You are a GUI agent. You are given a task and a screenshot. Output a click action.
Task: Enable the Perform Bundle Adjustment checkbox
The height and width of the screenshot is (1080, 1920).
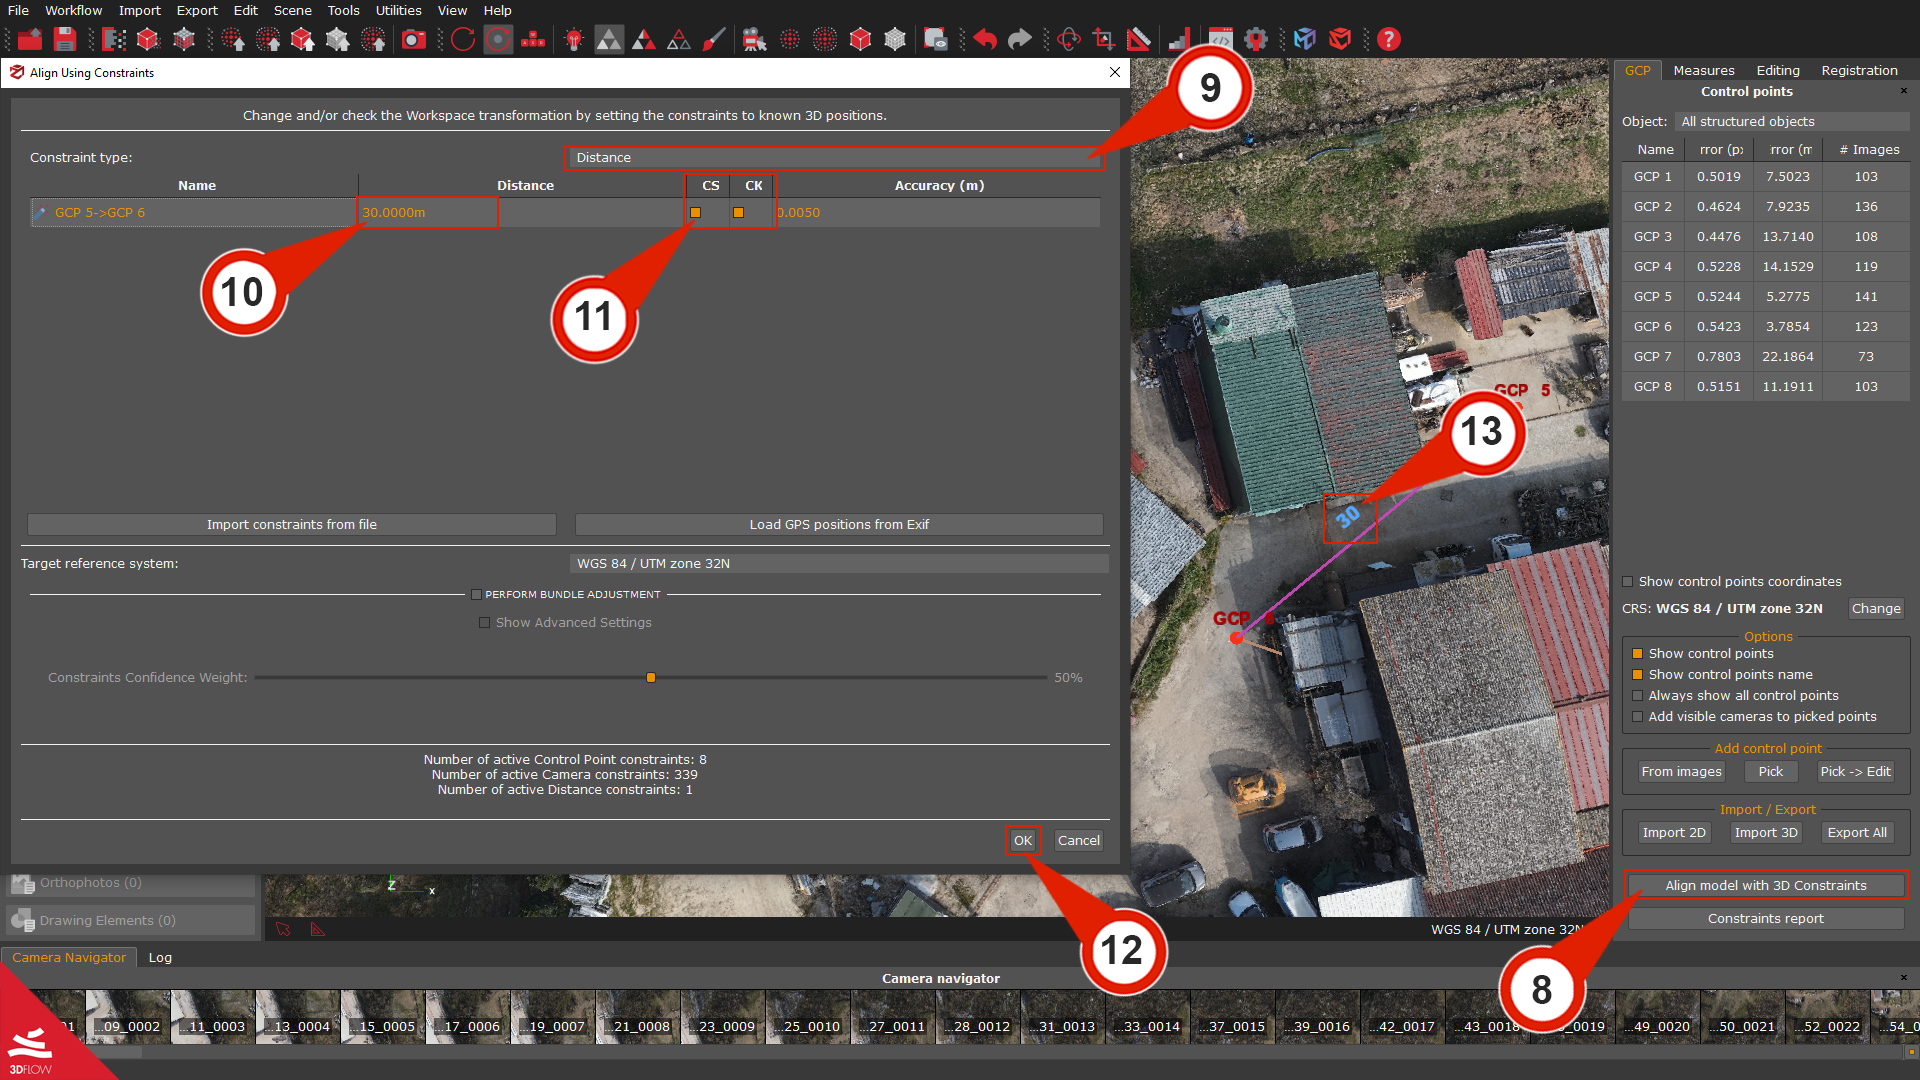point(477,594)
